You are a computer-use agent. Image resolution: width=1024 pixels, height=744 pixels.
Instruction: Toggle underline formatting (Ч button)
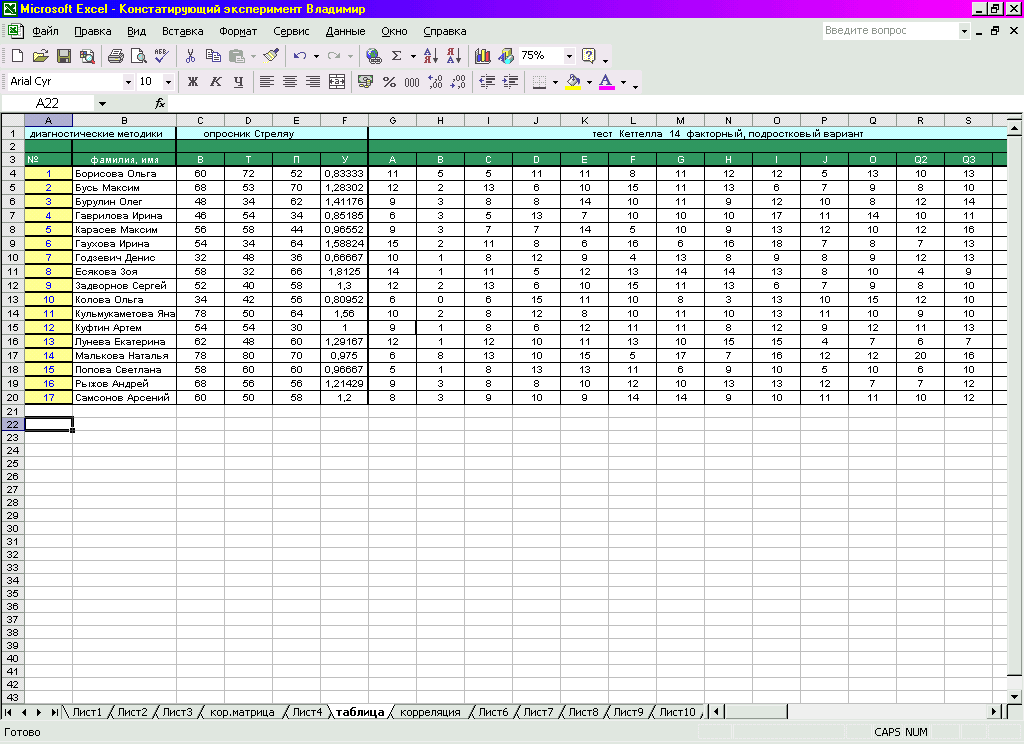[x=238, y=82]
